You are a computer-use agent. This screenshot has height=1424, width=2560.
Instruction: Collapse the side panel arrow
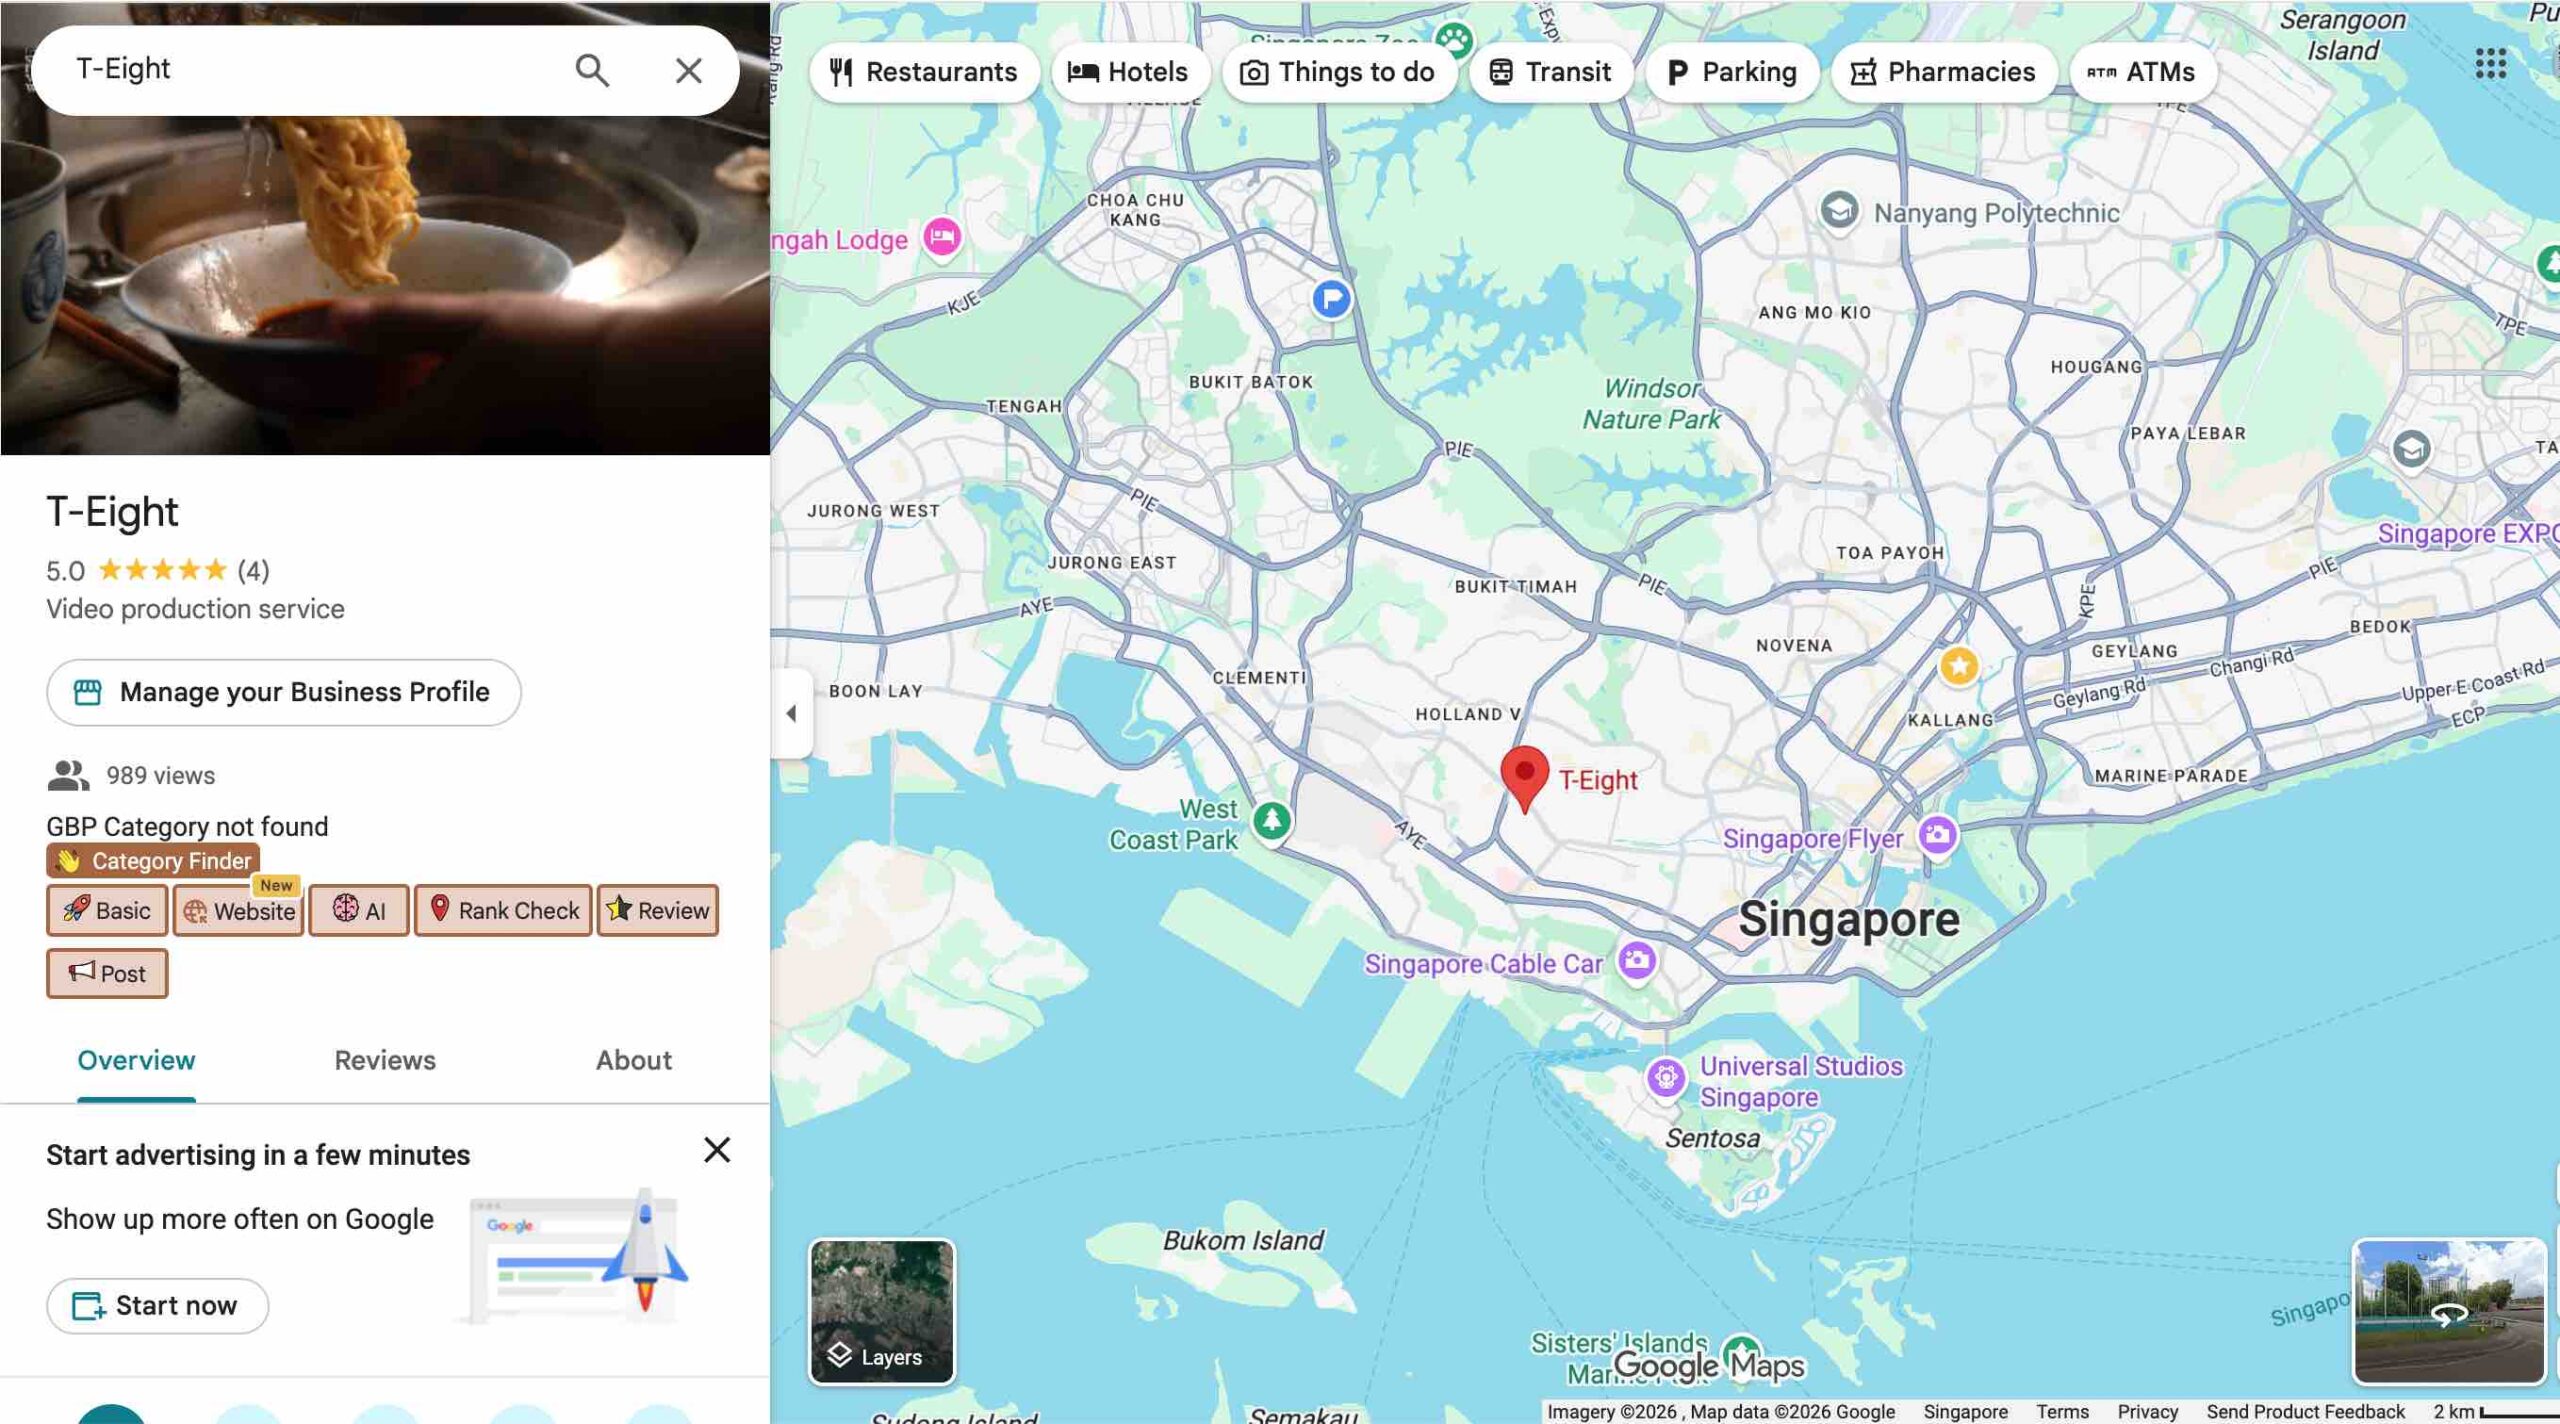(791, 713)
